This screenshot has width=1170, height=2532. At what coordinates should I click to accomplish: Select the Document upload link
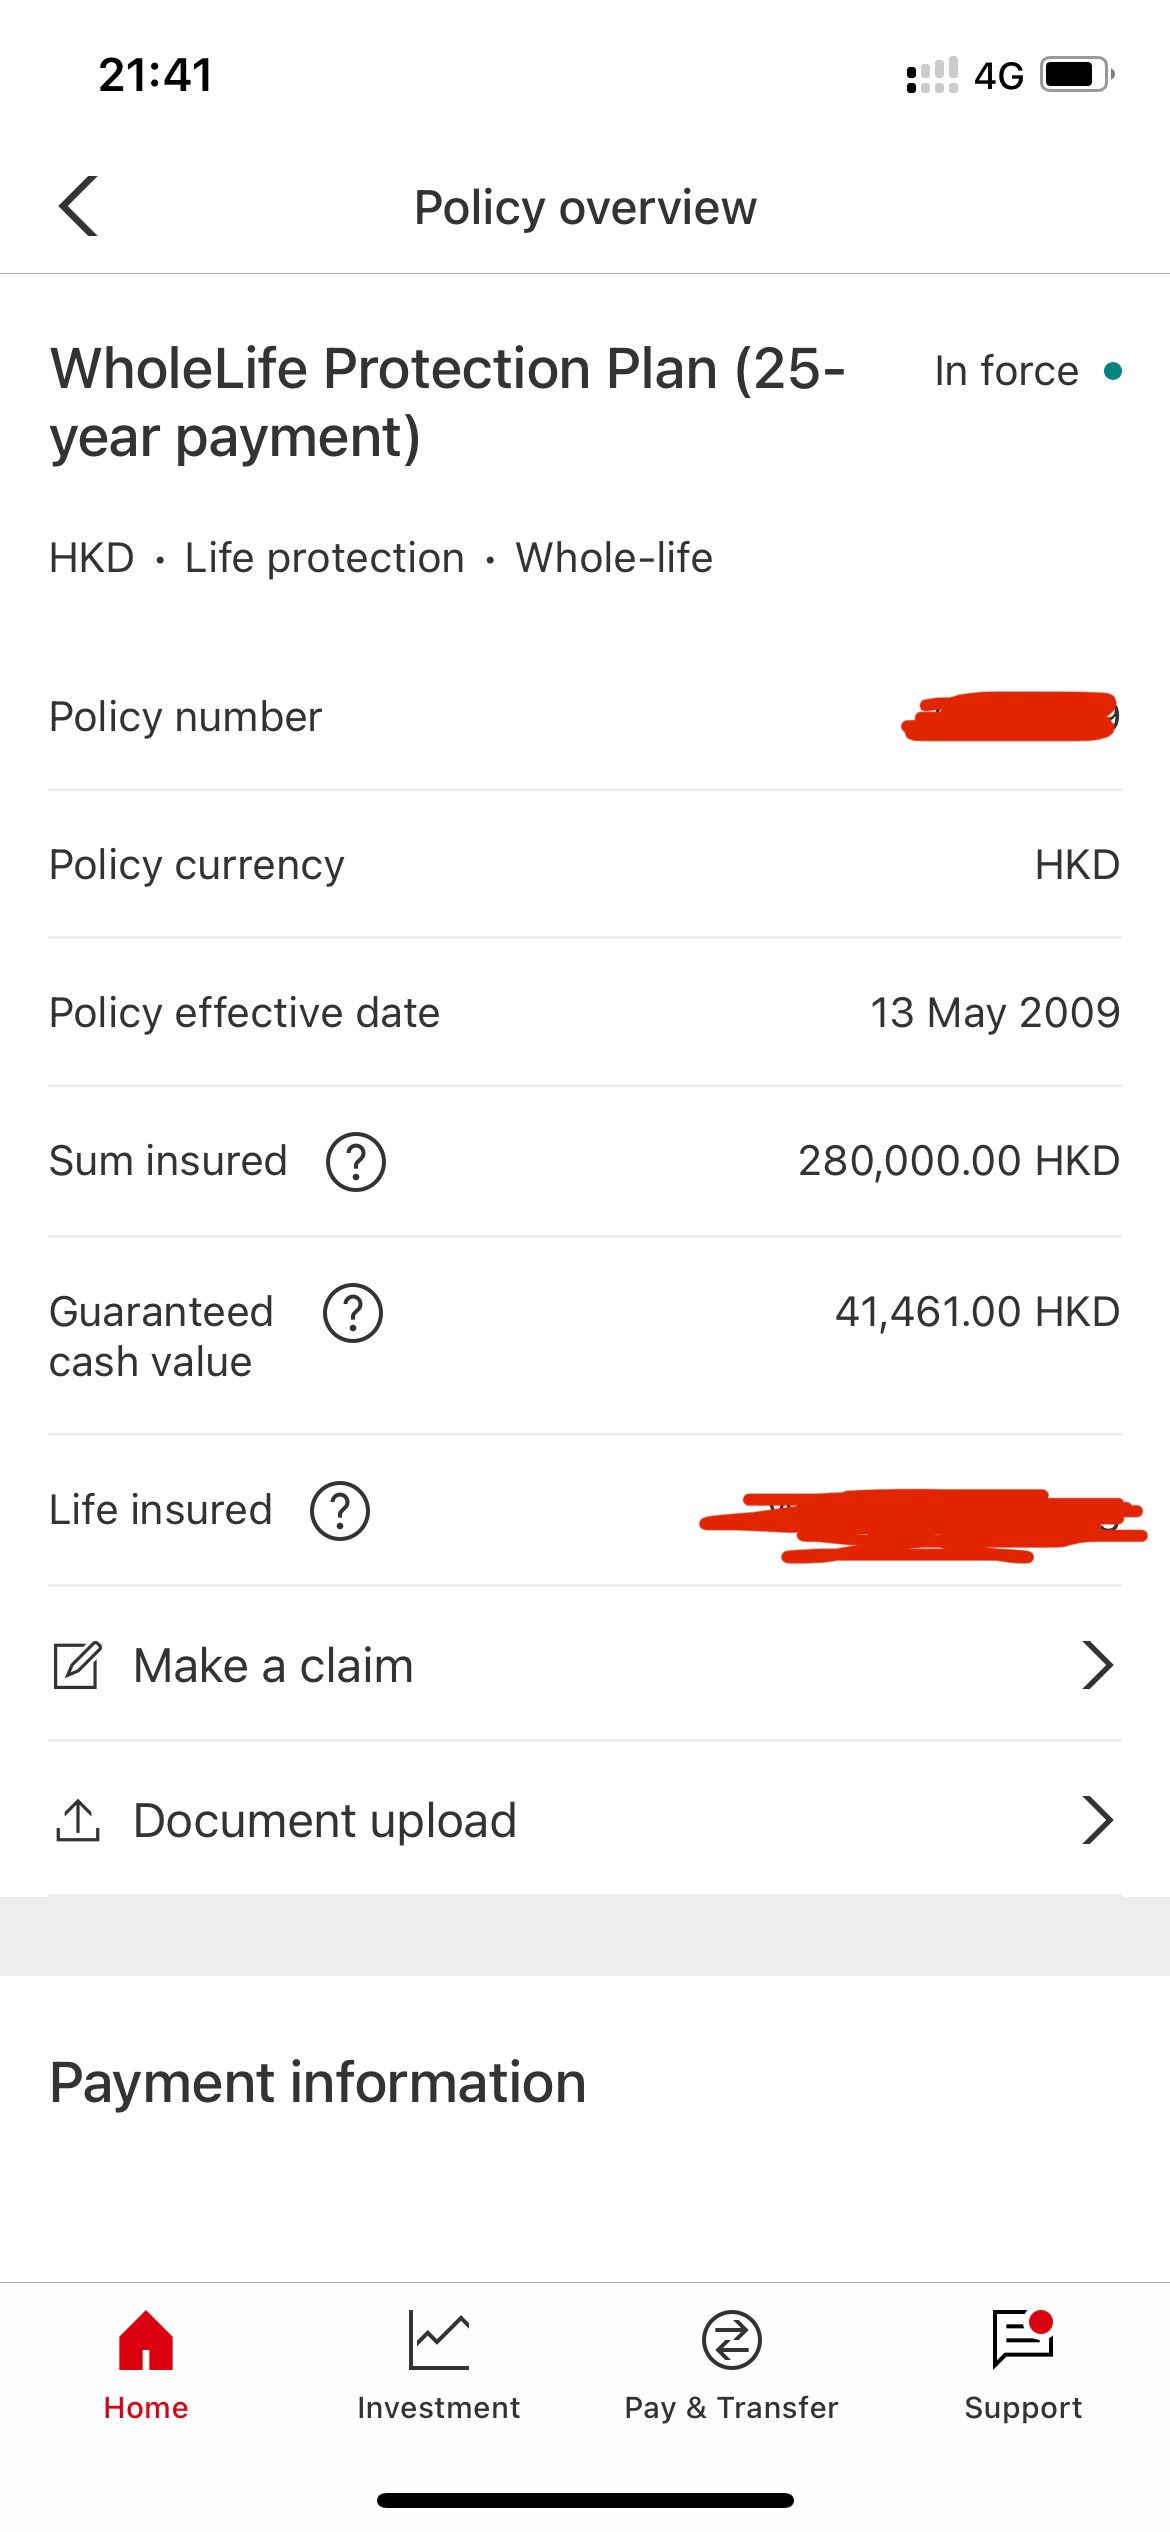click(585, 1820)
